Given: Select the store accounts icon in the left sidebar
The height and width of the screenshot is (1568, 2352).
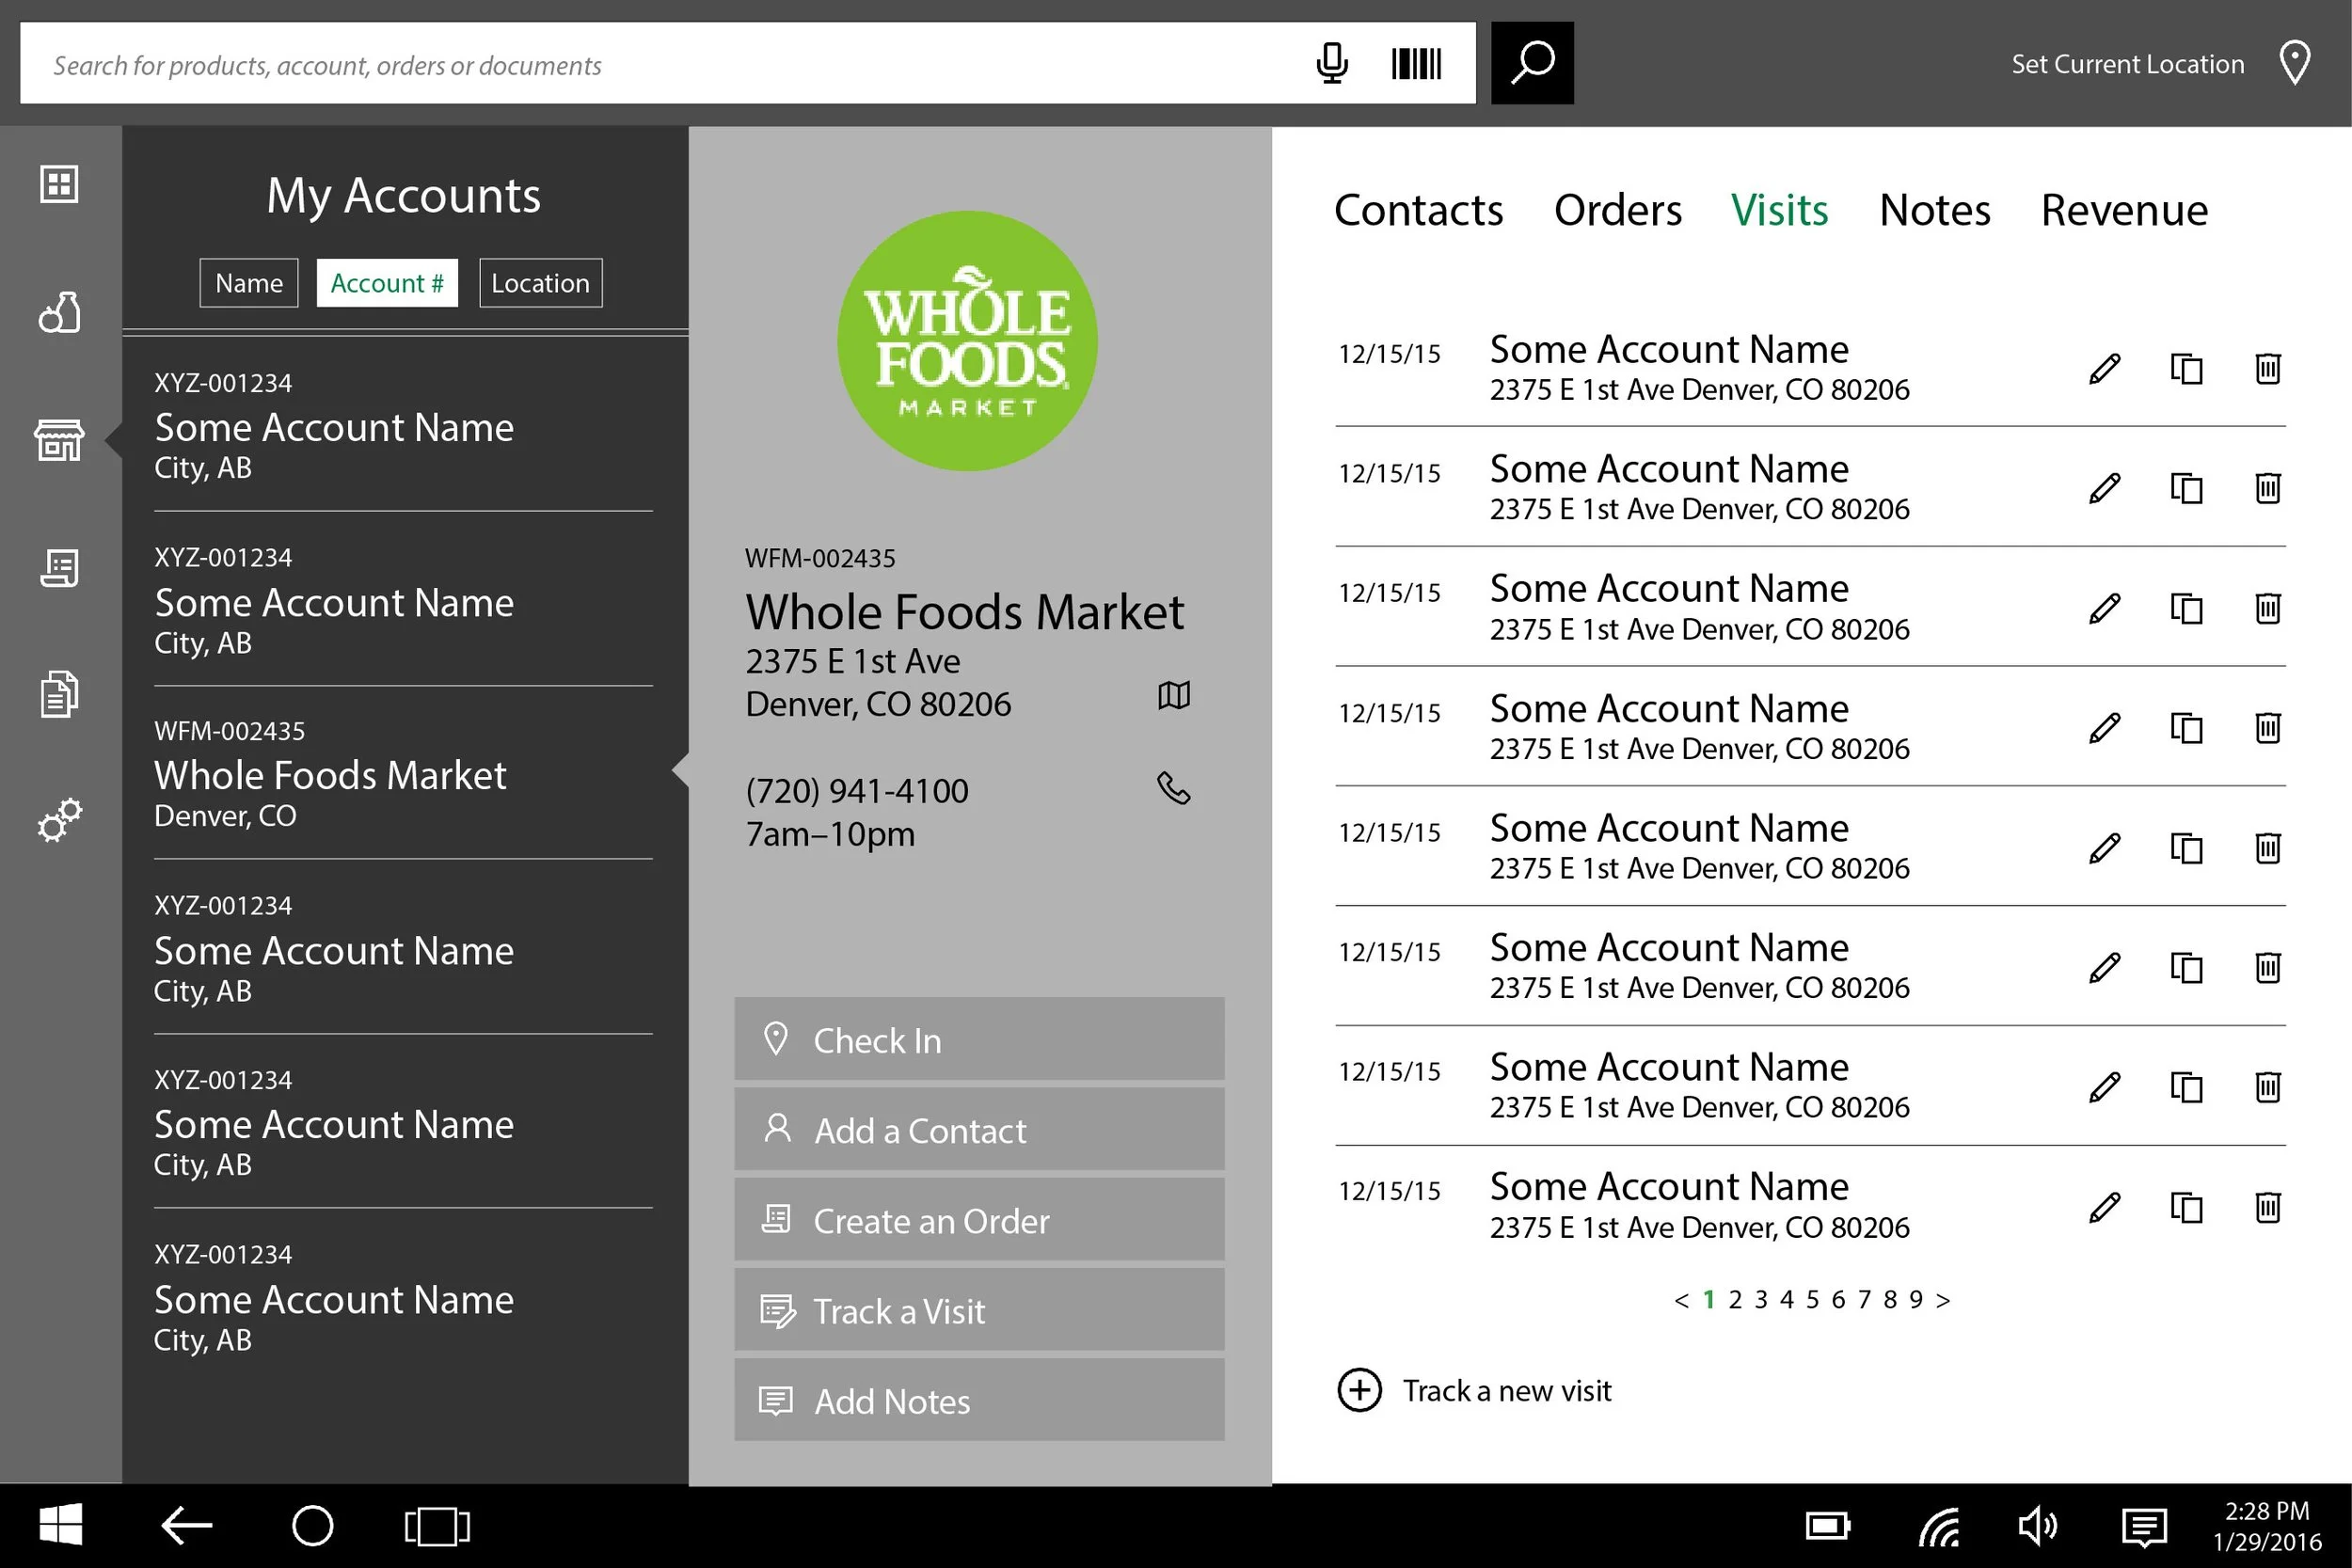Looking at the screenshot, I should [x=59, y=440].
